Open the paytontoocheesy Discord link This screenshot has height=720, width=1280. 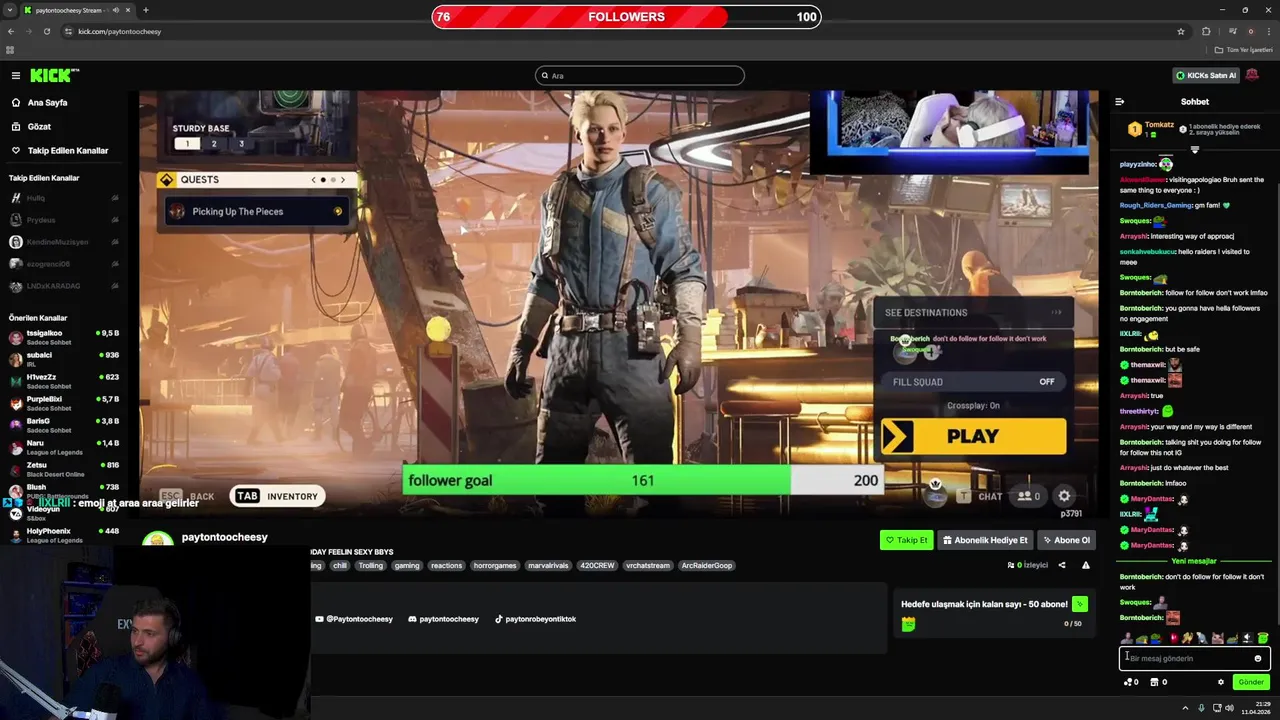click(443, 619)
